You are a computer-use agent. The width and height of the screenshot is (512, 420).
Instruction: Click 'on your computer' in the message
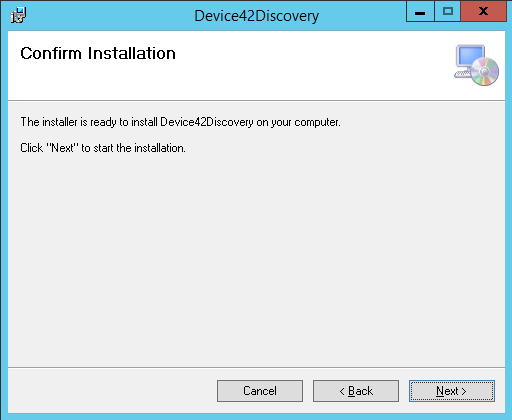(x=298, y=122)
